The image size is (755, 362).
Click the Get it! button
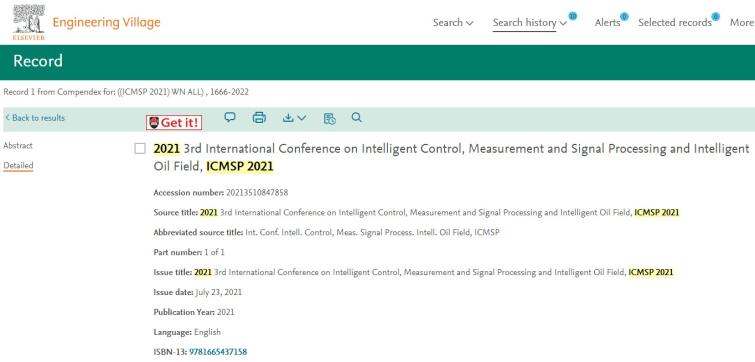174,123
